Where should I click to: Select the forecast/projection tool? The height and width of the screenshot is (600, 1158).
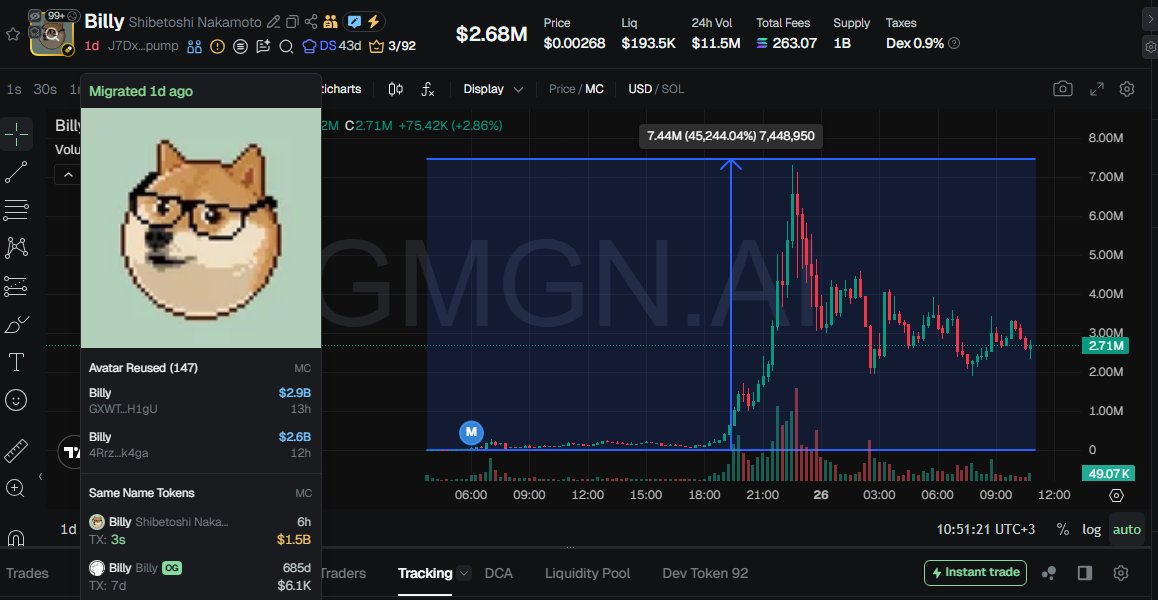tap(16, 286)
